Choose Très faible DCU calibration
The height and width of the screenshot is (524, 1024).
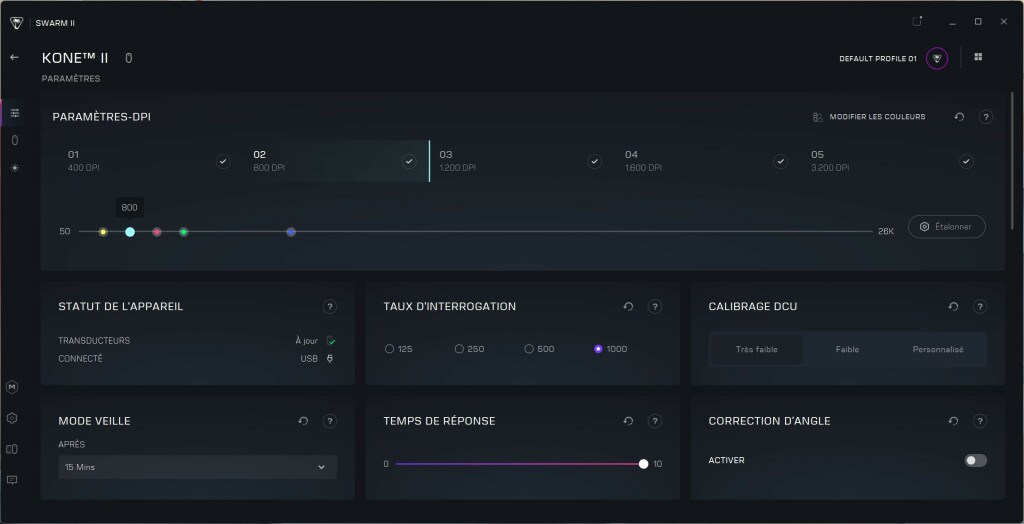[756, 350]
